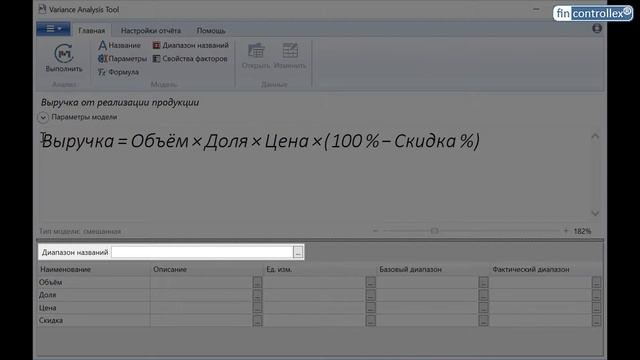This screenshot has height=360, width=640.
Task: Click the 182% zoom level value
Action: (582, 231)
